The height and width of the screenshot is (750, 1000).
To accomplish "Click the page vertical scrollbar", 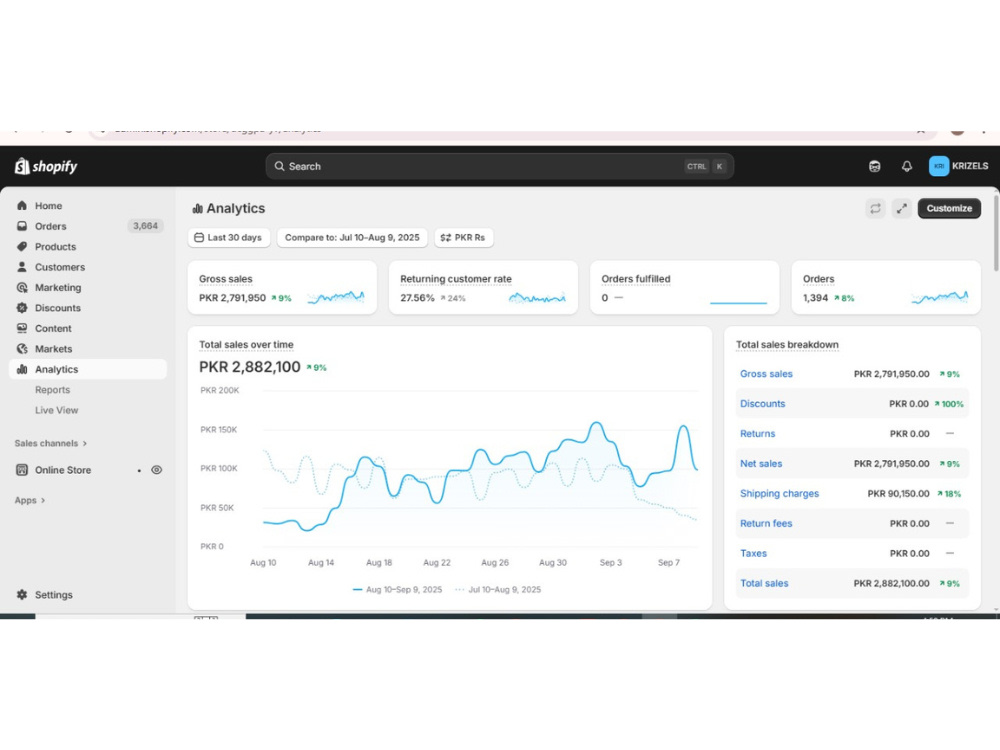I will coord(996,233).
